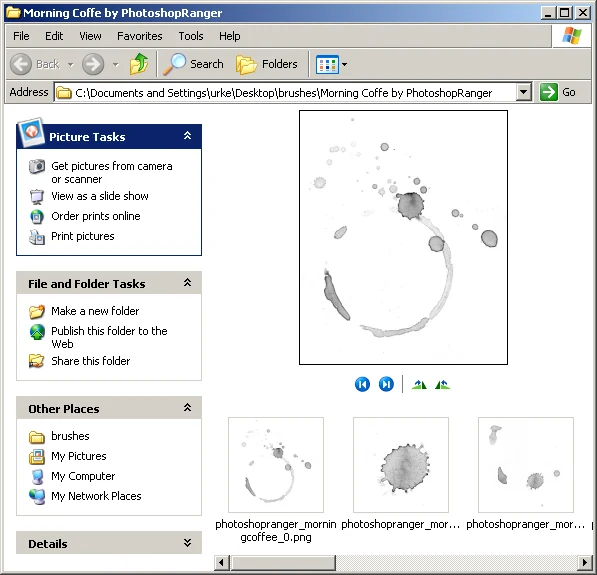Select the large coffee splat thumbnail
Image resolution: width=597 pixels, height=575 pixels.
tap(401, 465)
